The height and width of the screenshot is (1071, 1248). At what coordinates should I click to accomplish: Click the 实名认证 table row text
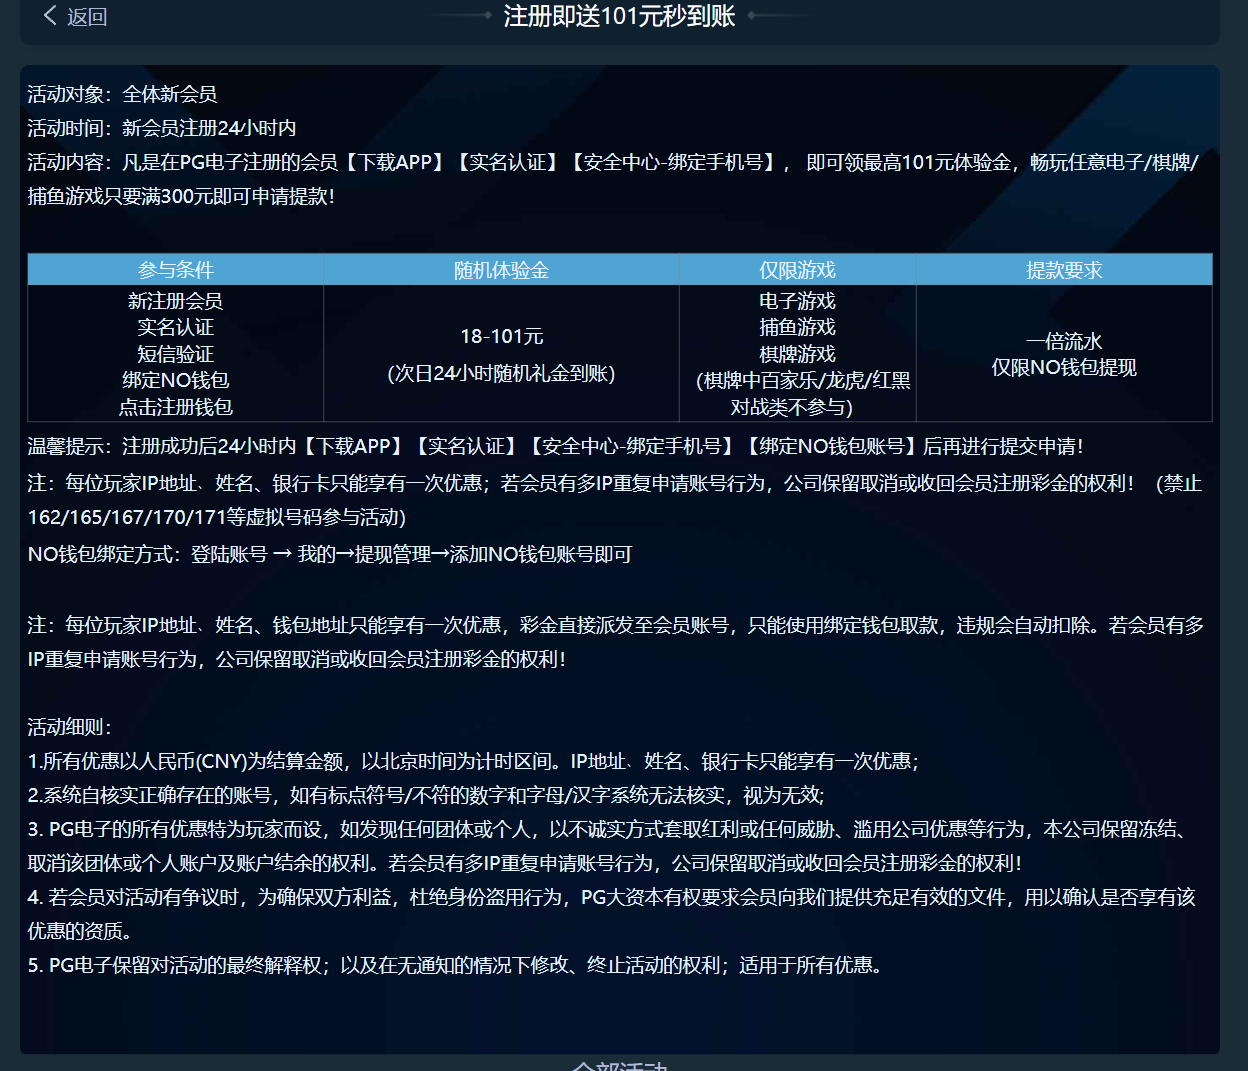point(176,327)
